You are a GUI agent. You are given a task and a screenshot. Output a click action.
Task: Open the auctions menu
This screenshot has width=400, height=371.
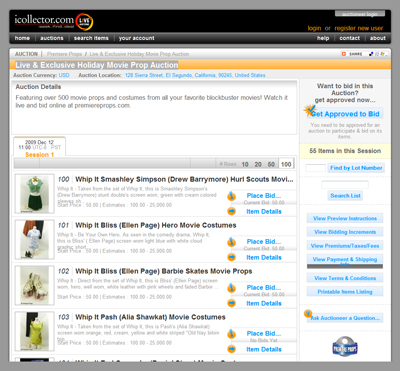[52, 38]
